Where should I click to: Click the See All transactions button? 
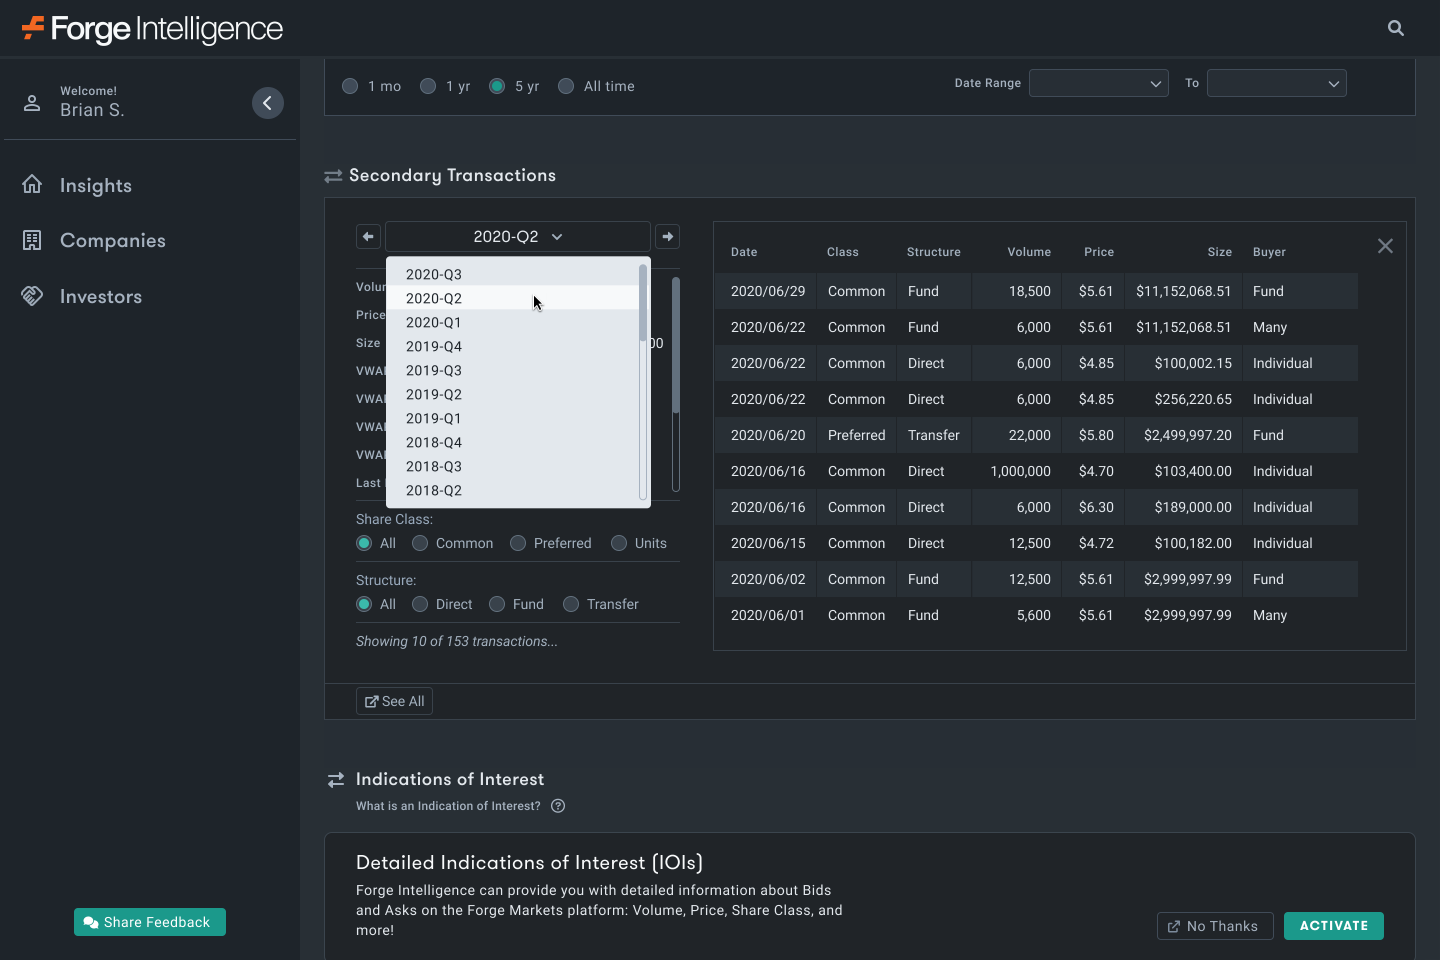(x=394, y=701)
